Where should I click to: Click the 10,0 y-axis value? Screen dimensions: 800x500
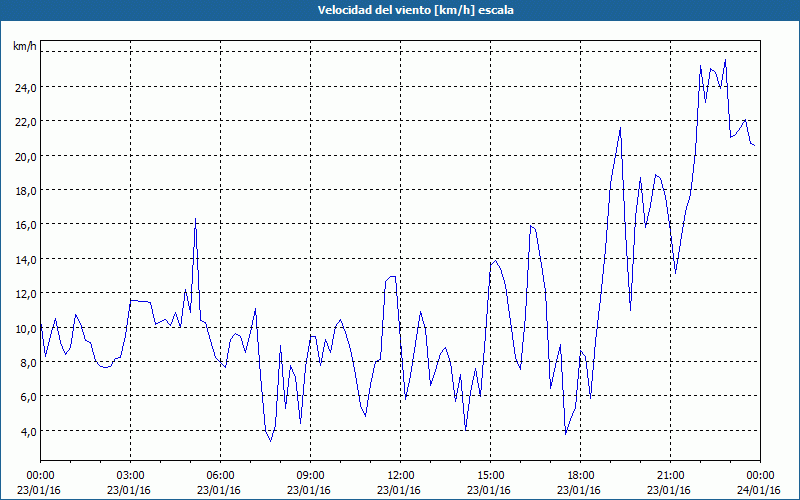click(x=26, y=329)
